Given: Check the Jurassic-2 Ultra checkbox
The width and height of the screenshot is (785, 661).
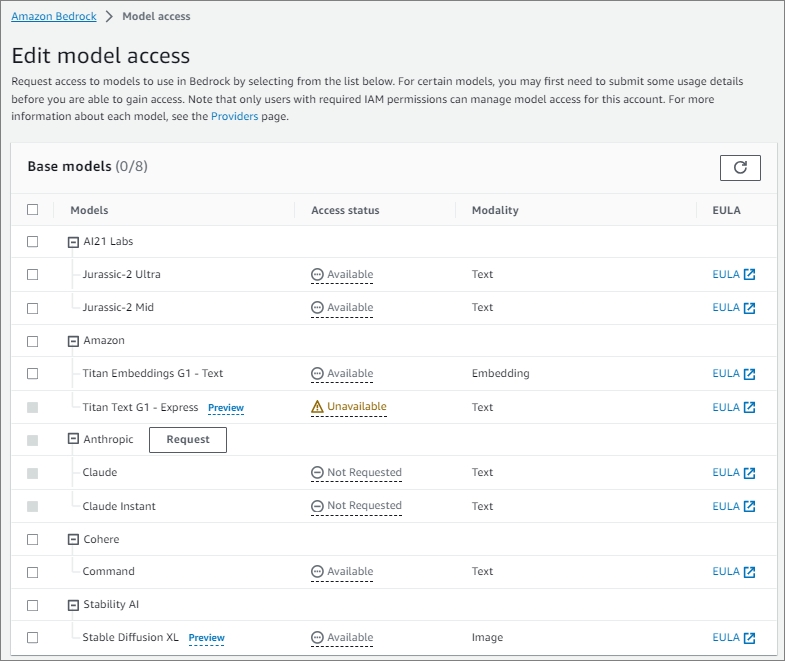Looking at the screenshot, I should coord(33,274).
